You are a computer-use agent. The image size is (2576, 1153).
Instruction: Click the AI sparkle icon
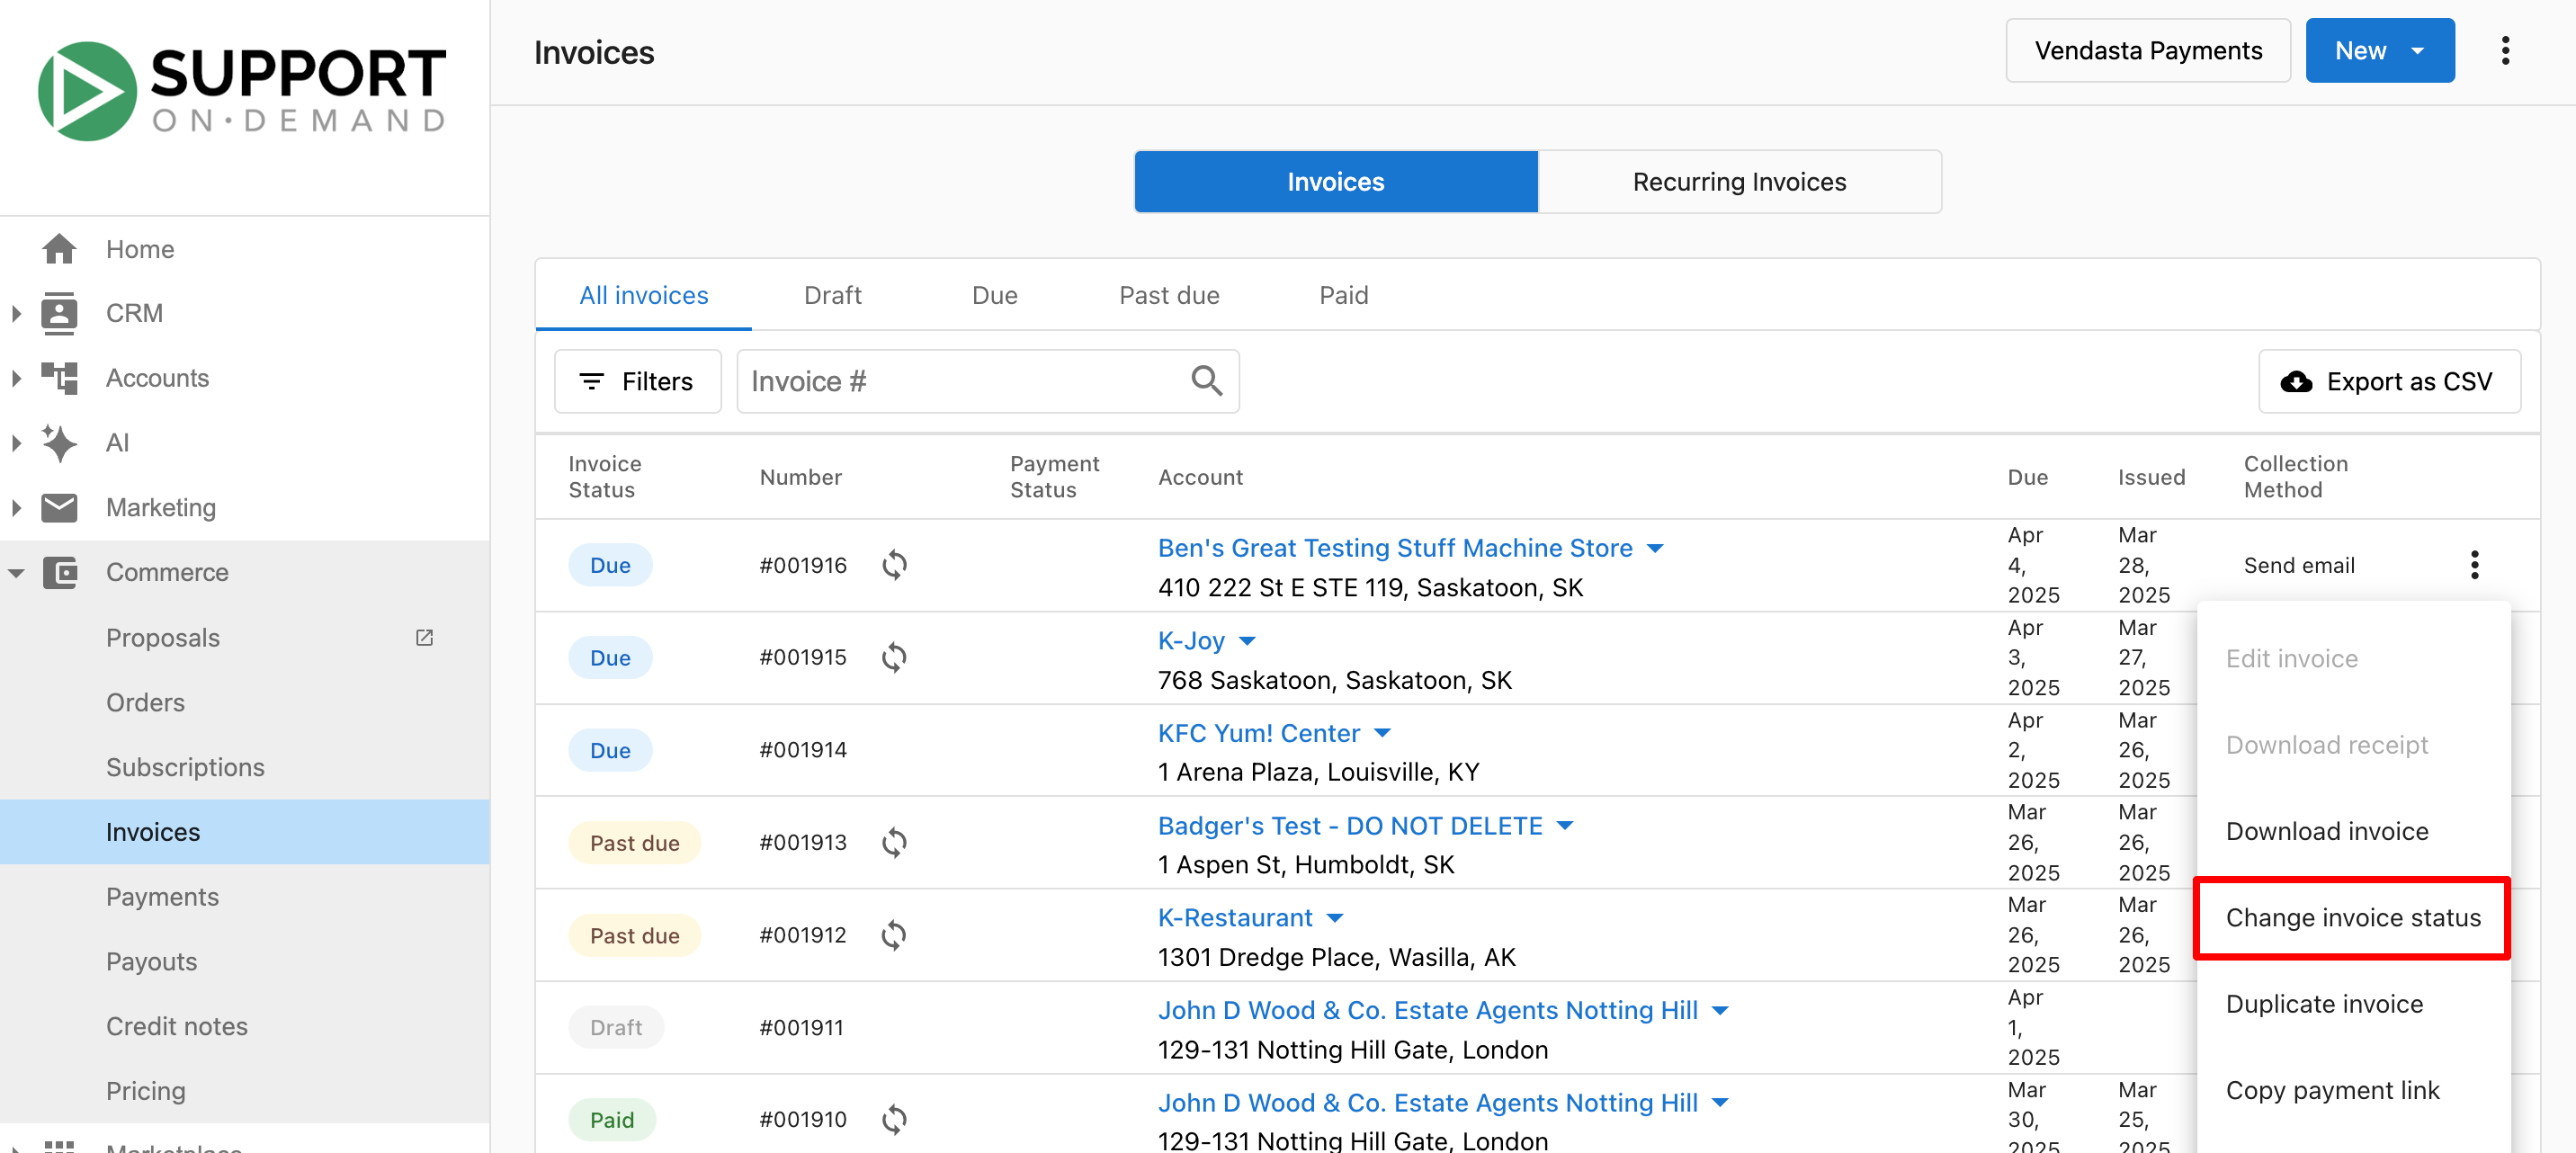59,442
